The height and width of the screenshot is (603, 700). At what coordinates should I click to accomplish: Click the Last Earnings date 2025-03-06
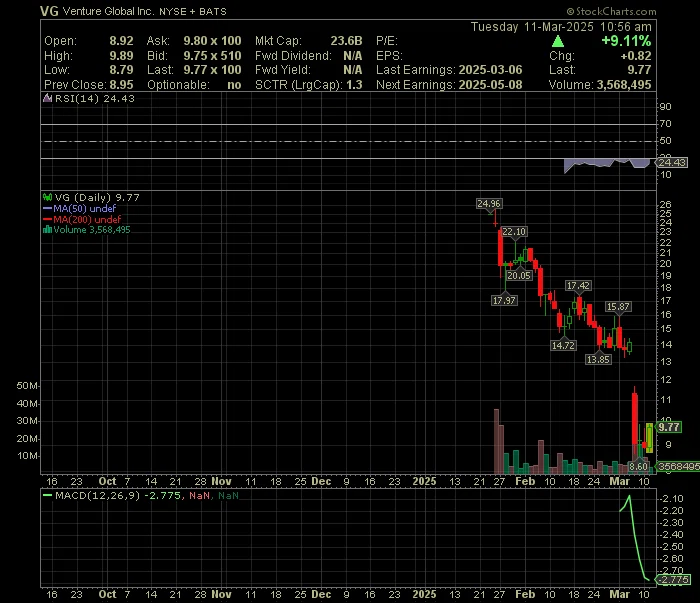point(491,70)
